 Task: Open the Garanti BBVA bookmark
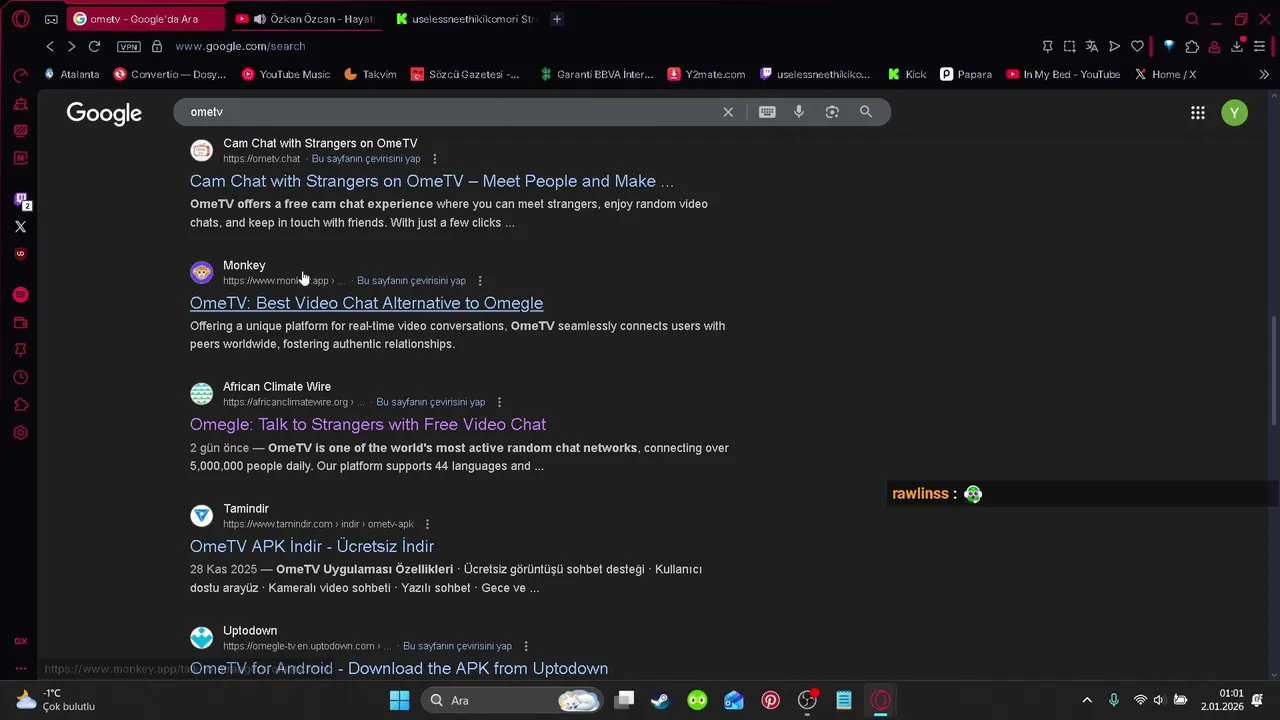click(597, 74)
